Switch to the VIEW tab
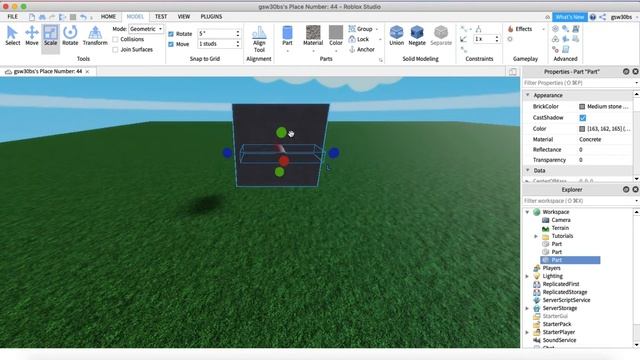Viewport: 640px width, 360px height. pos(184,17)
